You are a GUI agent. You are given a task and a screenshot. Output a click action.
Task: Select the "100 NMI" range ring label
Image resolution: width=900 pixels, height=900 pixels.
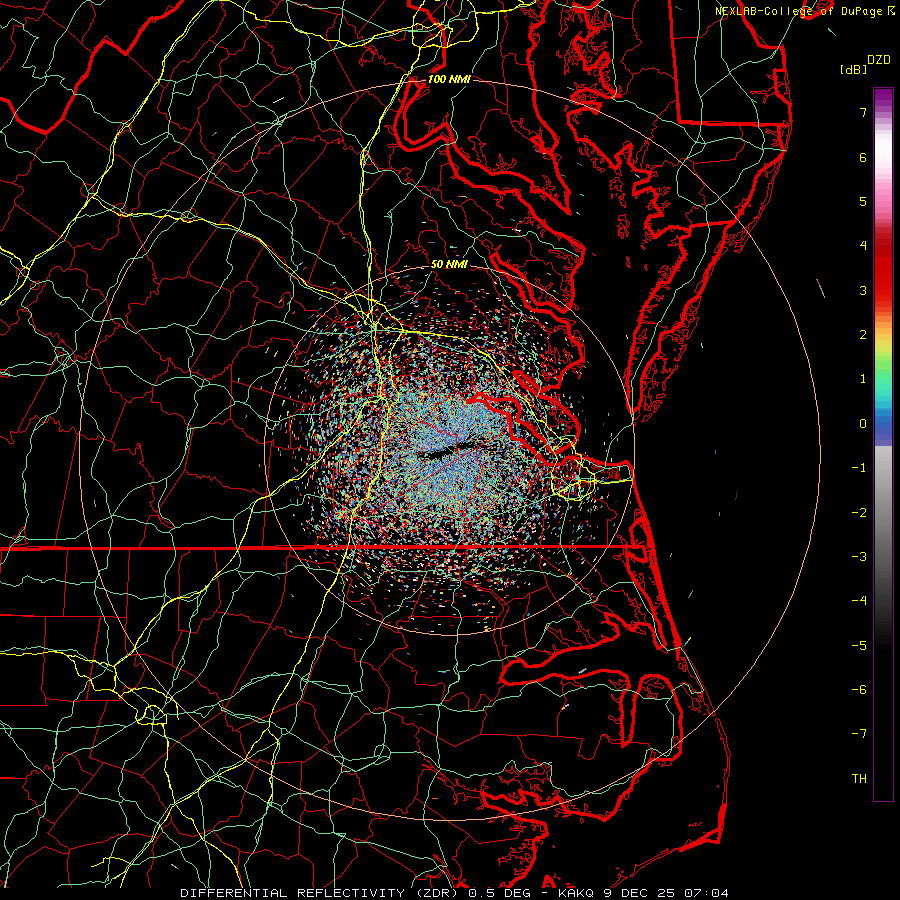449,79
